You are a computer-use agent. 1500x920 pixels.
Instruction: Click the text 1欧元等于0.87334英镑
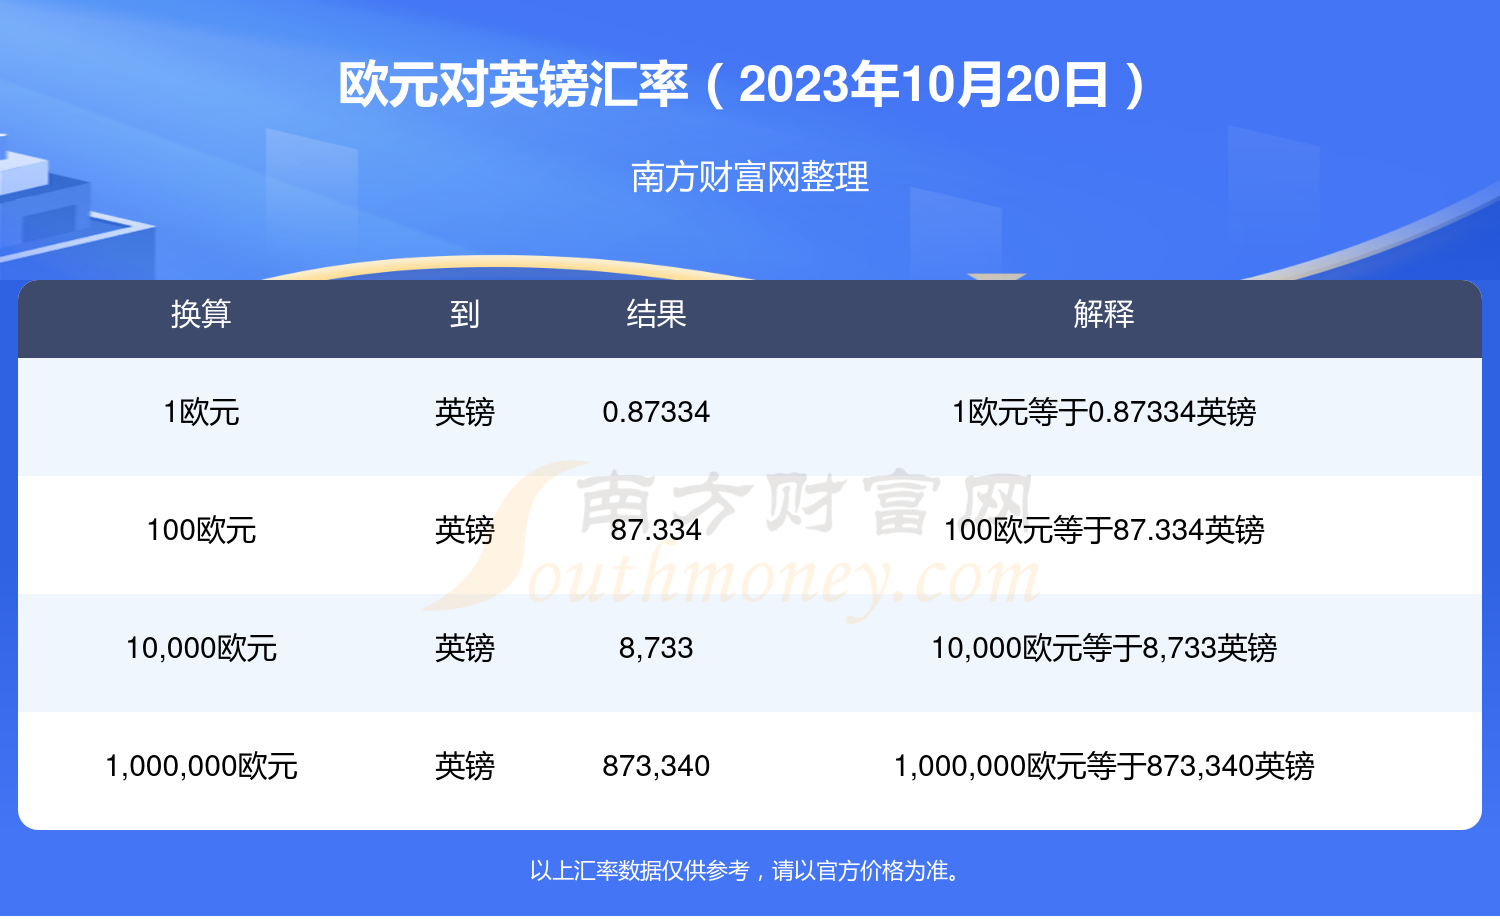(1104, 412)
